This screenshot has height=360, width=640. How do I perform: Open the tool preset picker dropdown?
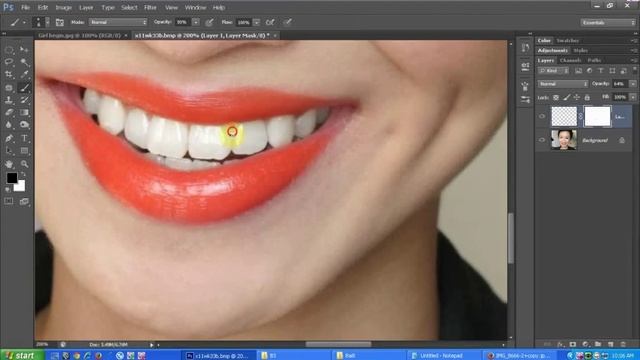pyautogui.click(x=24, y=22)
